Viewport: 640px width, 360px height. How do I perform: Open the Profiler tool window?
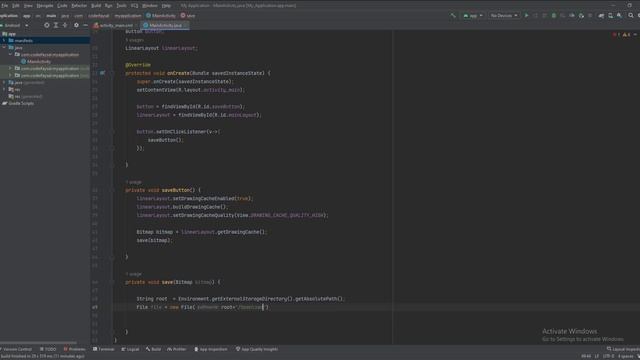(x=177, y=349)
